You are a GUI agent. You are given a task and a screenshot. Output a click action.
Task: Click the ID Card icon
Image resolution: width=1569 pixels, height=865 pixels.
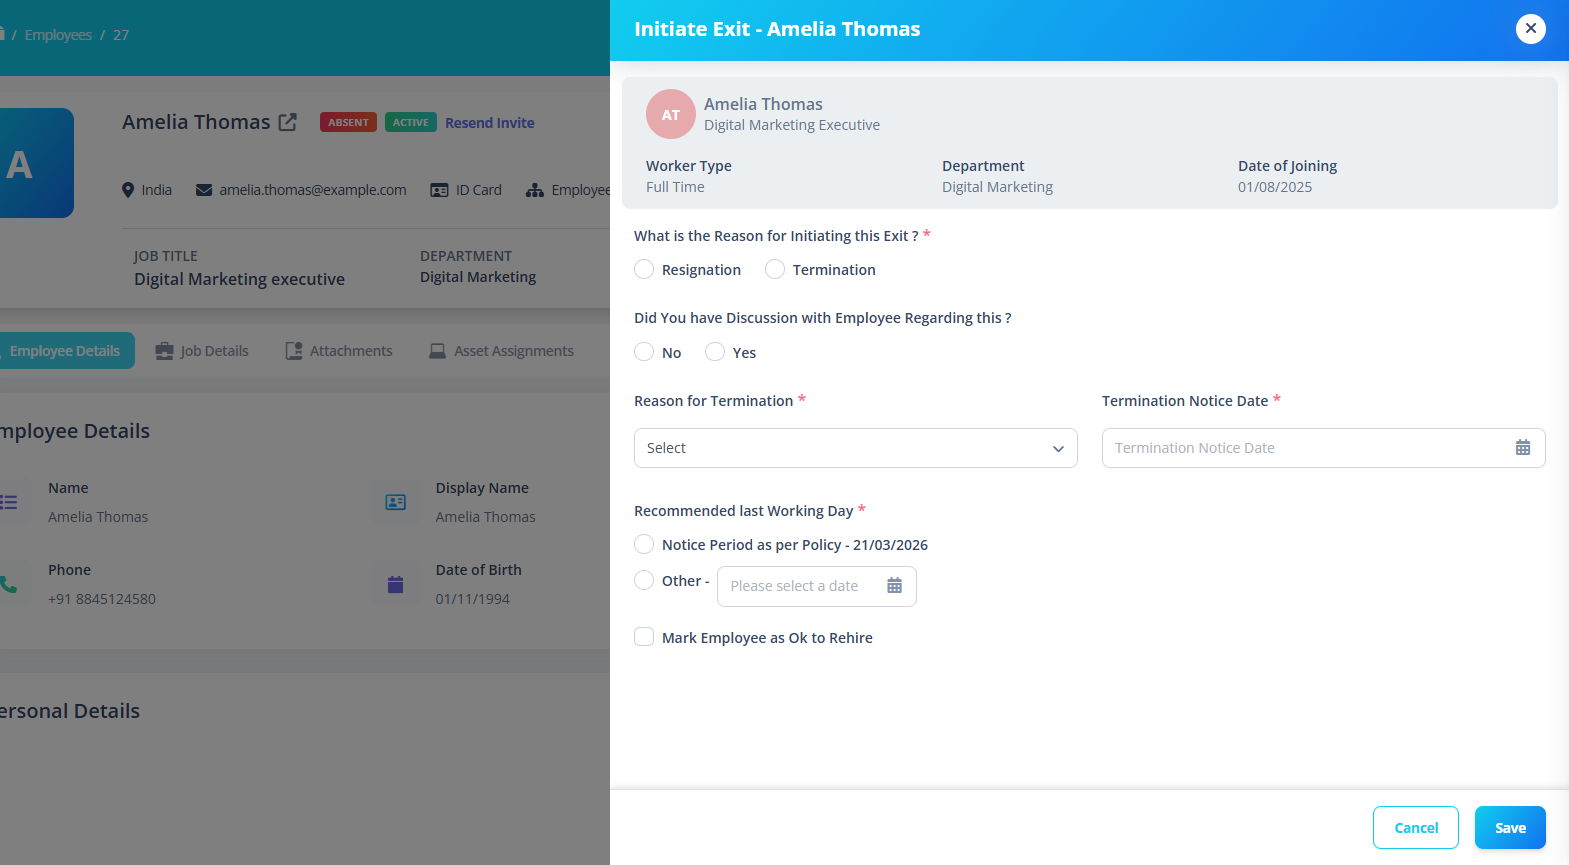(439, 190)
